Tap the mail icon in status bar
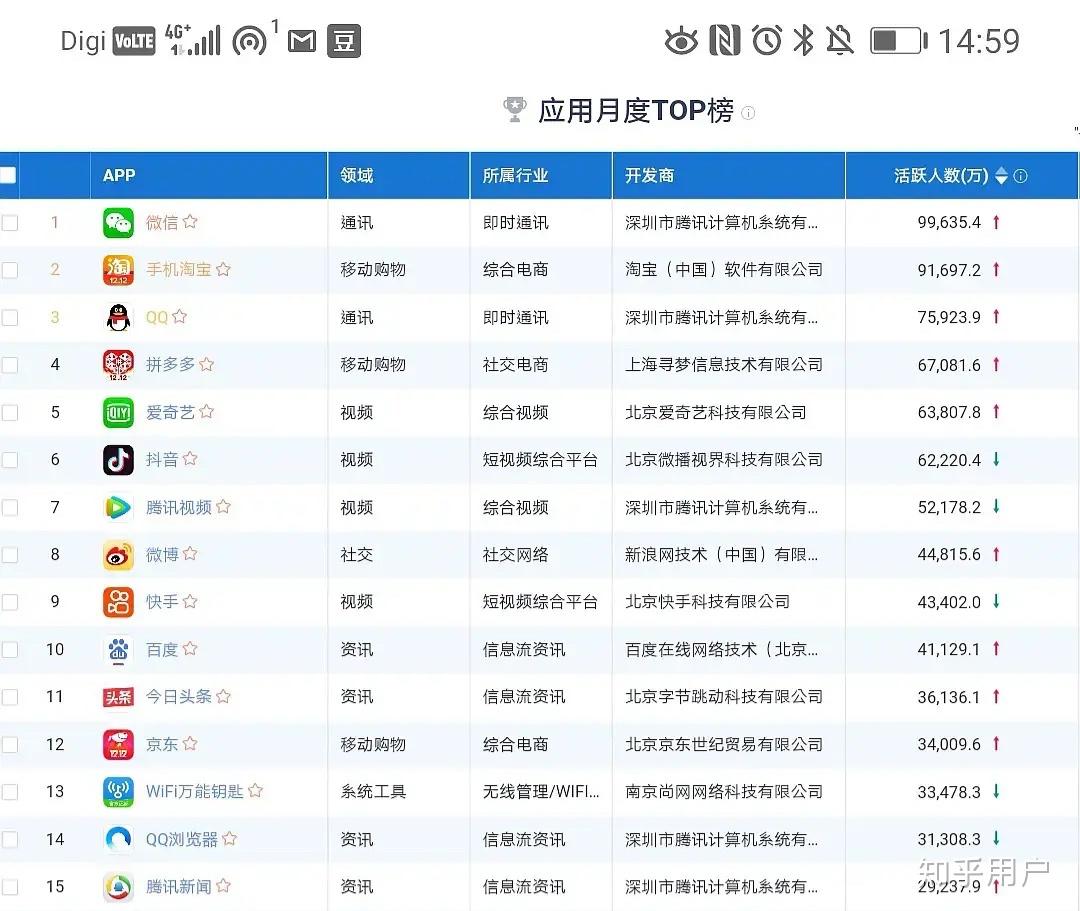 pyautogui.click(x=302, y=41)
